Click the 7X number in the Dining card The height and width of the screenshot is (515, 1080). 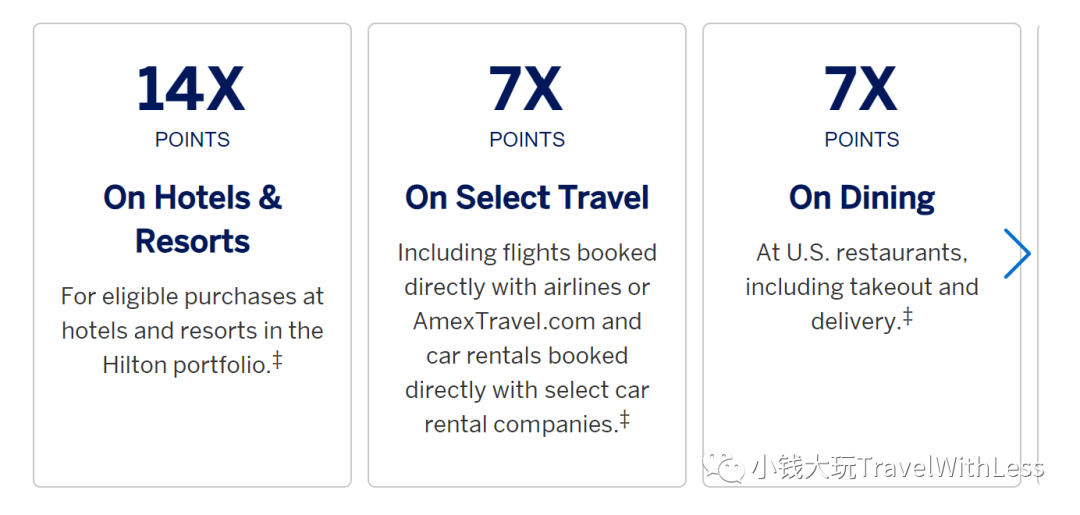tap(861, 89)
